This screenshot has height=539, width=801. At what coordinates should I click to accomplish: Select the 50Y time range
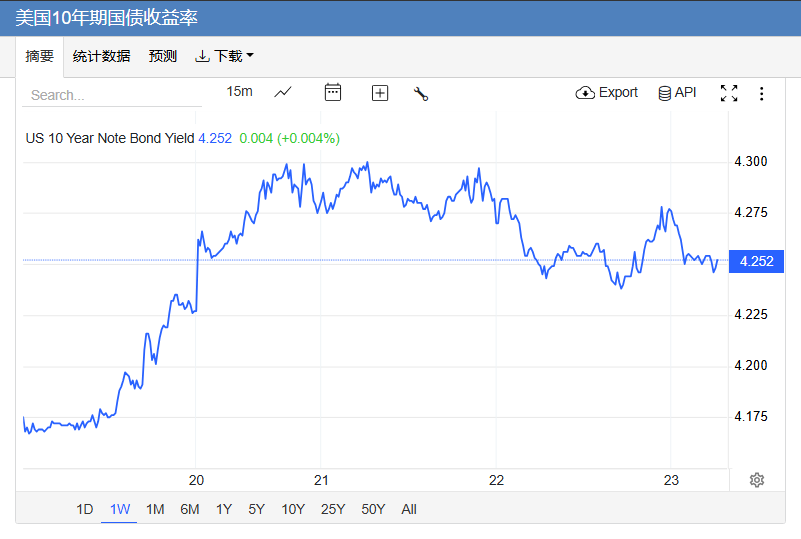(373, 509)
